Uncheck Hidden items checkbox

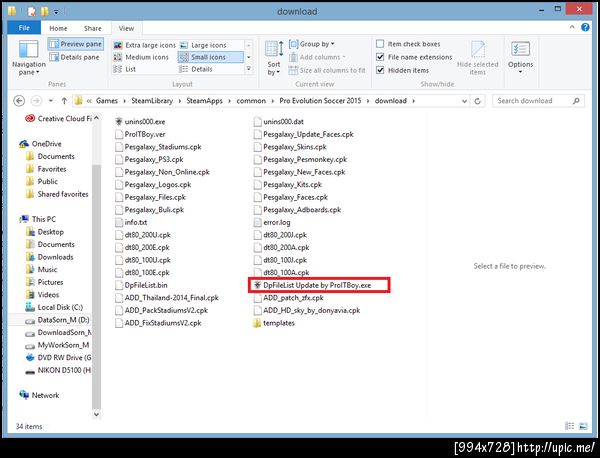click(x=380, y=70)
